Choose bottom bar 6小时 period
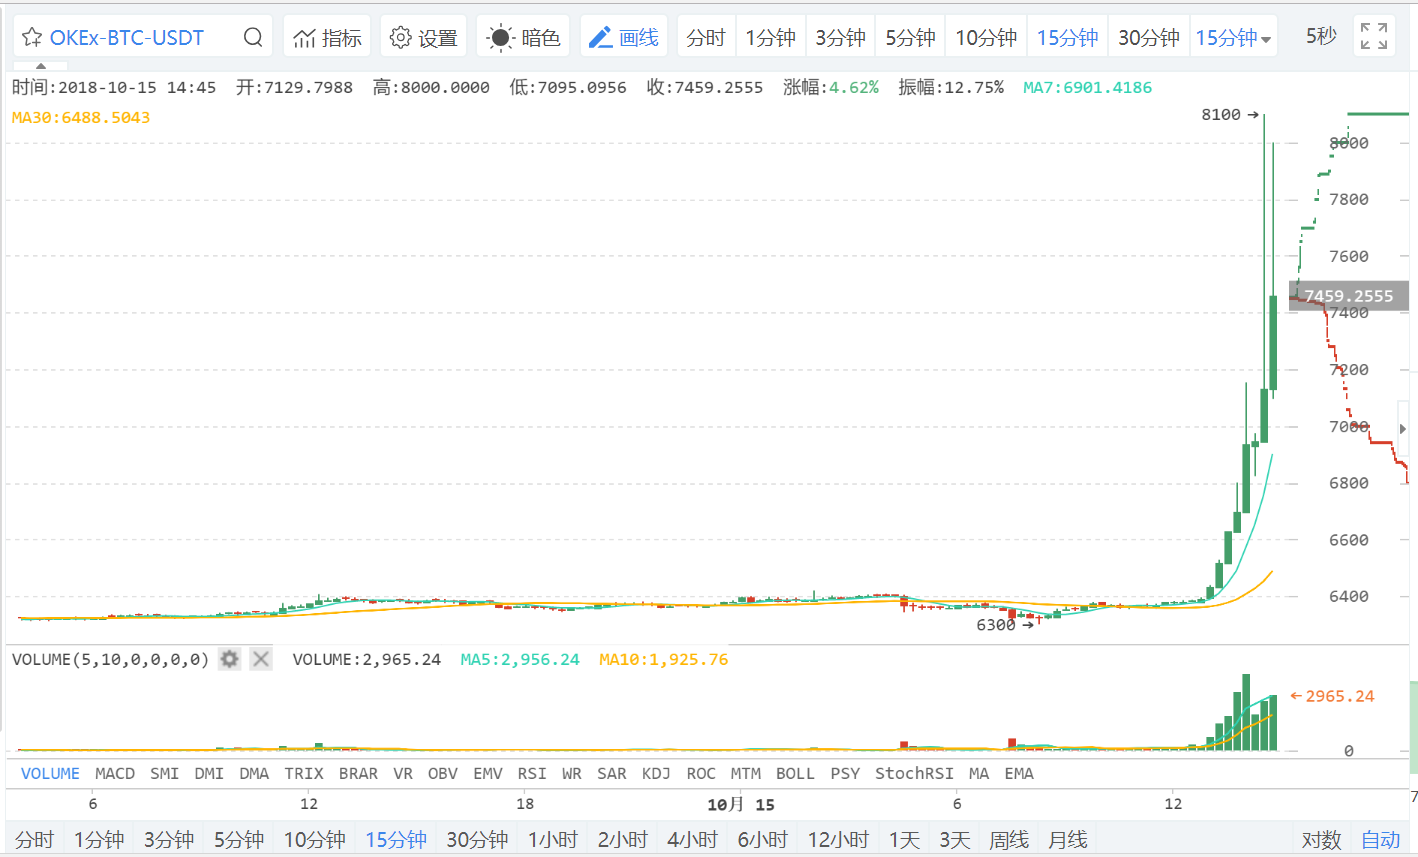This screenshot has height=857, width=1418. pyautogui.click(x=763, y=840)
